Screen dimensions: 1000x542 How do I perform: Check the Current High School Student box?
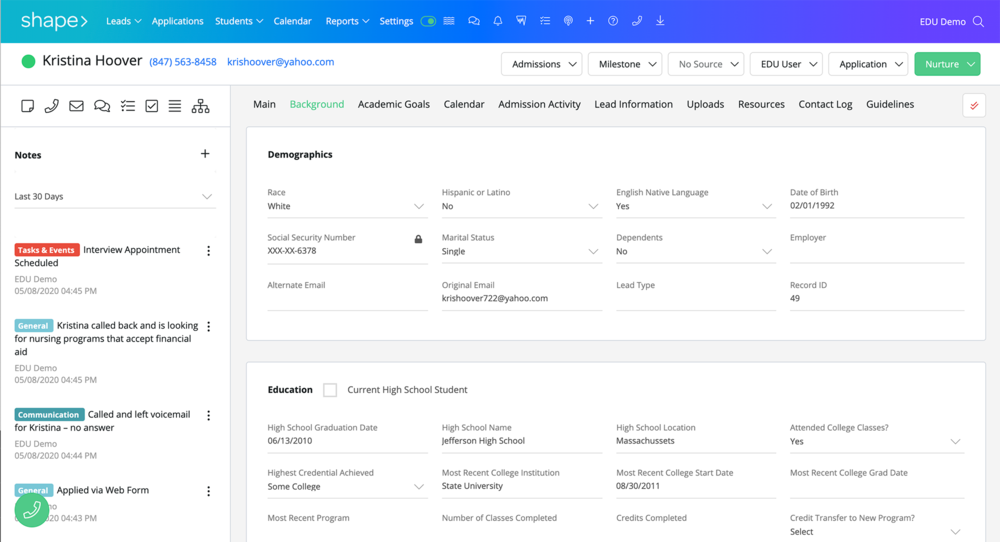point(330,390)
